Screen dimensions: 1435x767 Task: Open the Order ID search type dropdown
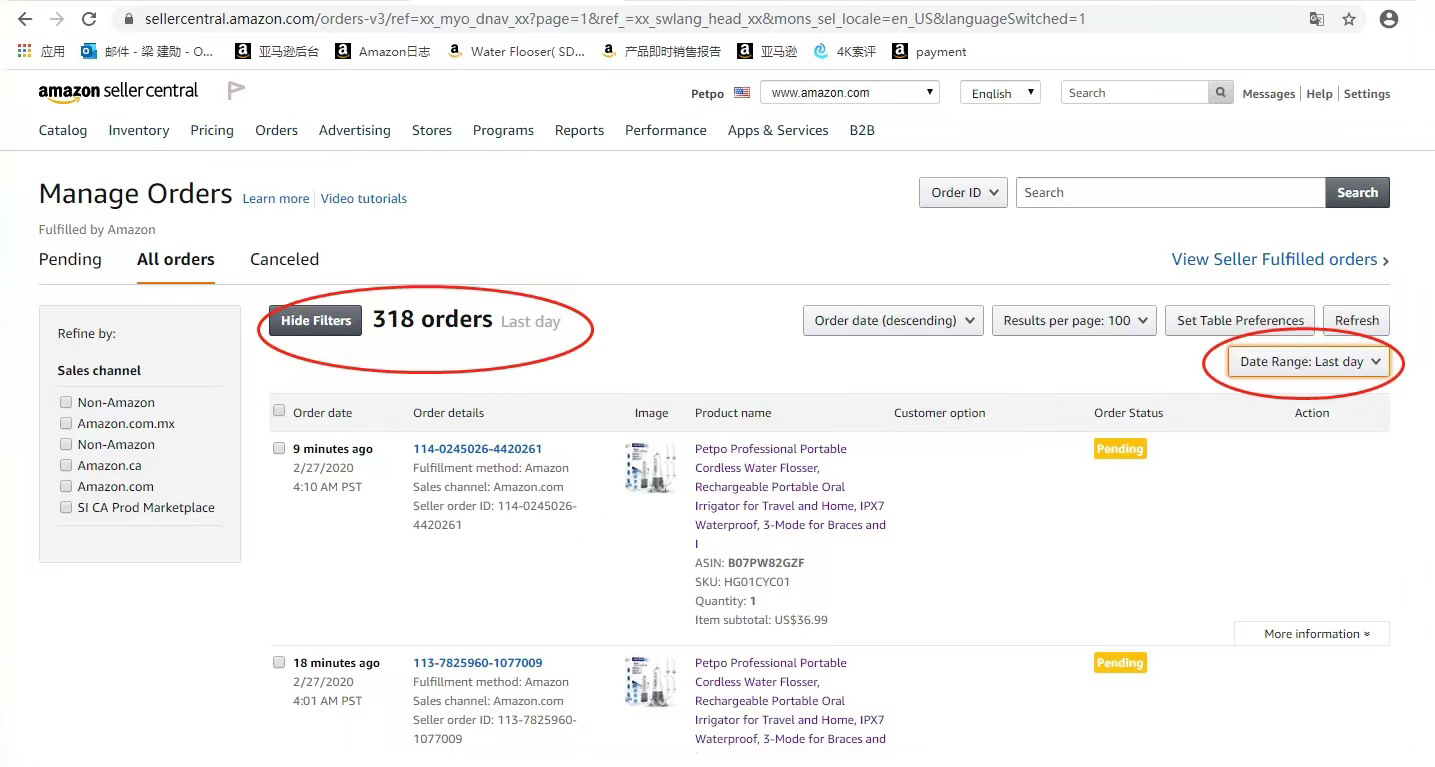963,193
